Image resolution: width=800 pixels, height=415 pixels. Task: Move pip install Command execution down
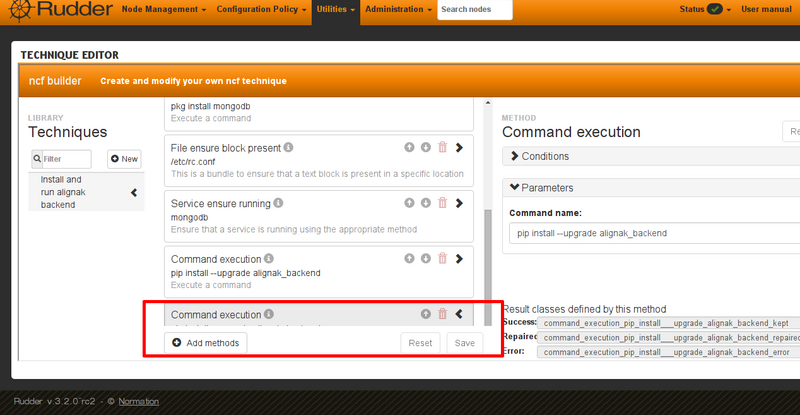426,258
